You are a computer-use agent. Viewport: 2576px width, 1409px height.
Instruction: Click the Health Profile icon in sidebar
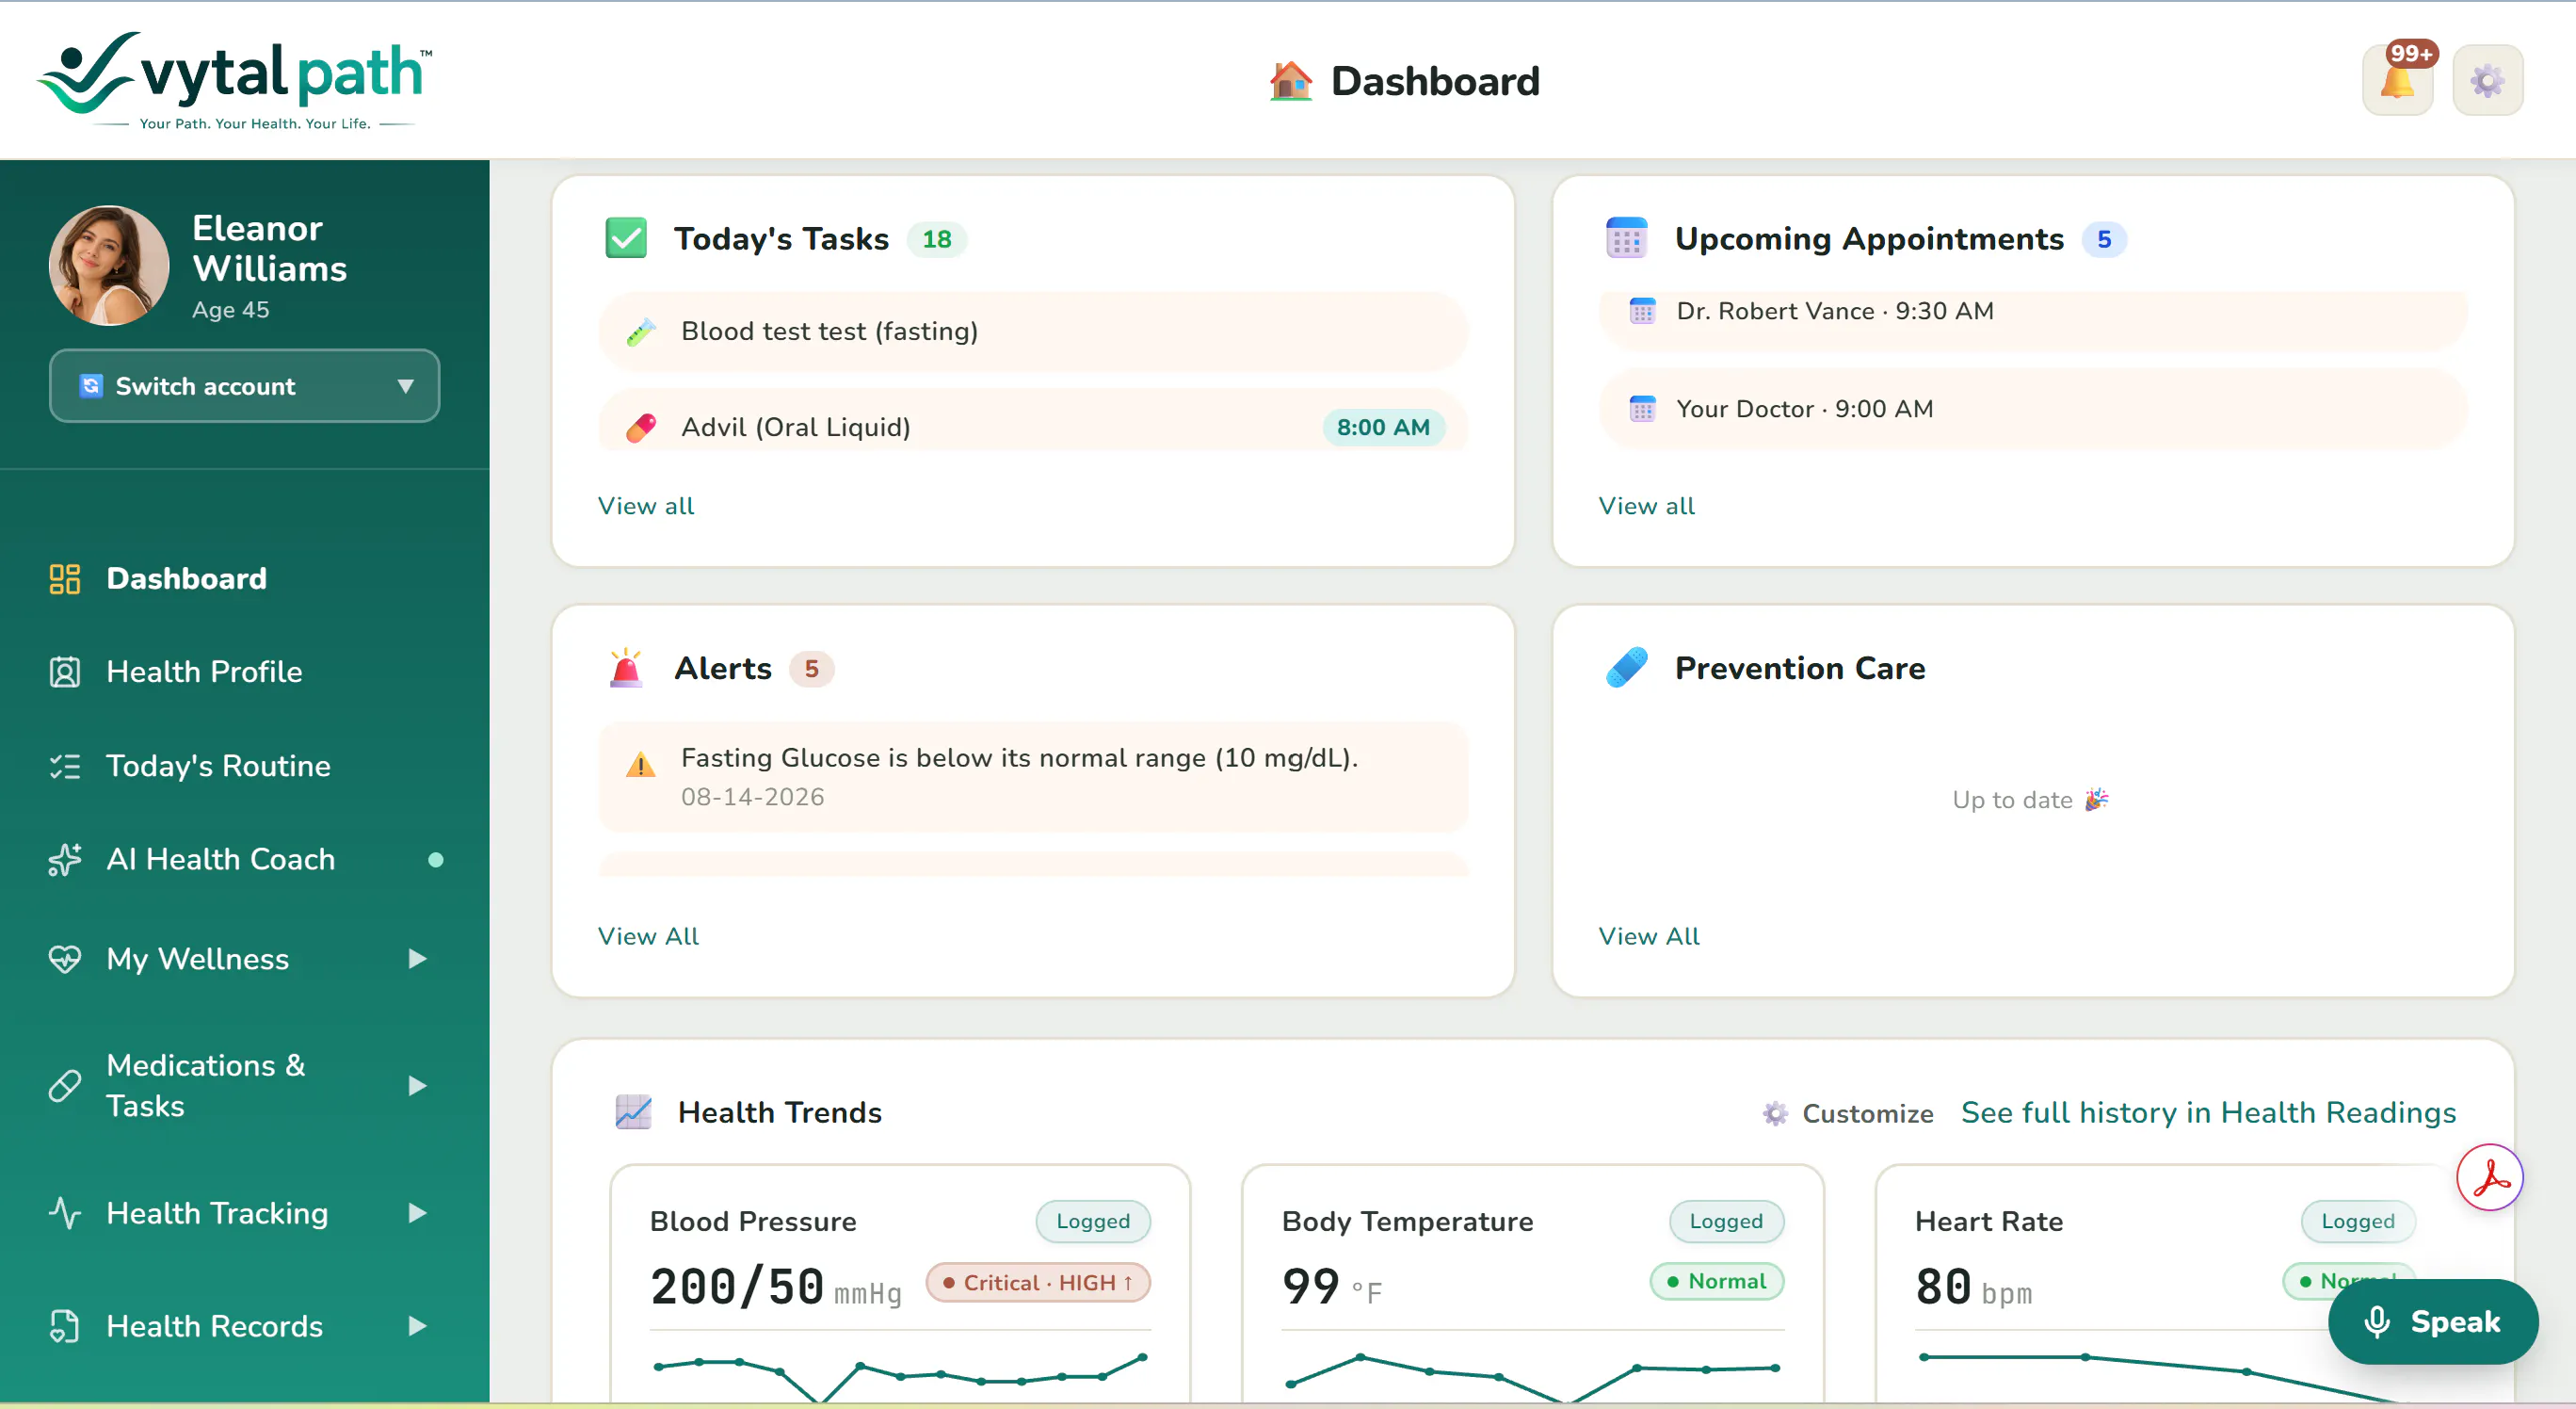coord(65,671)
